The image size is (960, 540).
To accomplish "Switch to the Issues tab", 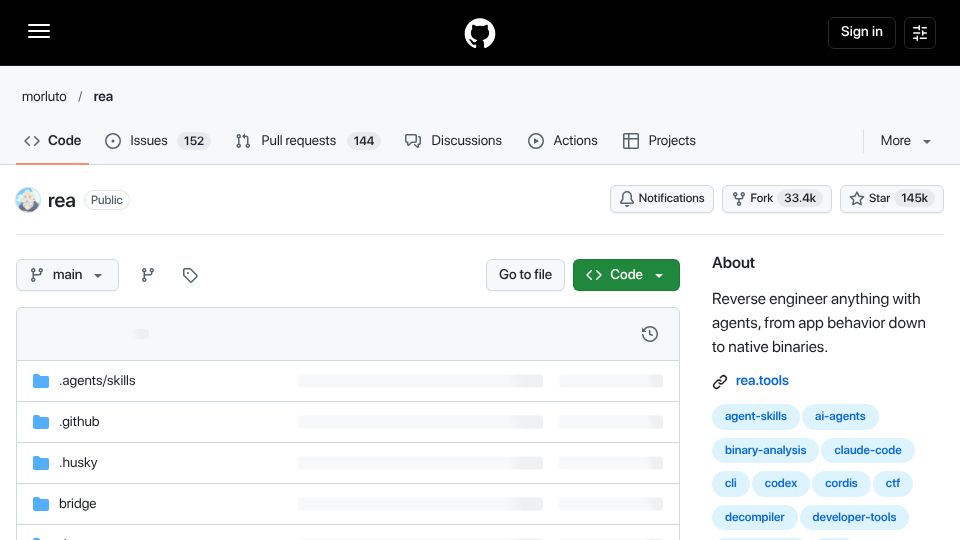I will (x=157, y=141).
